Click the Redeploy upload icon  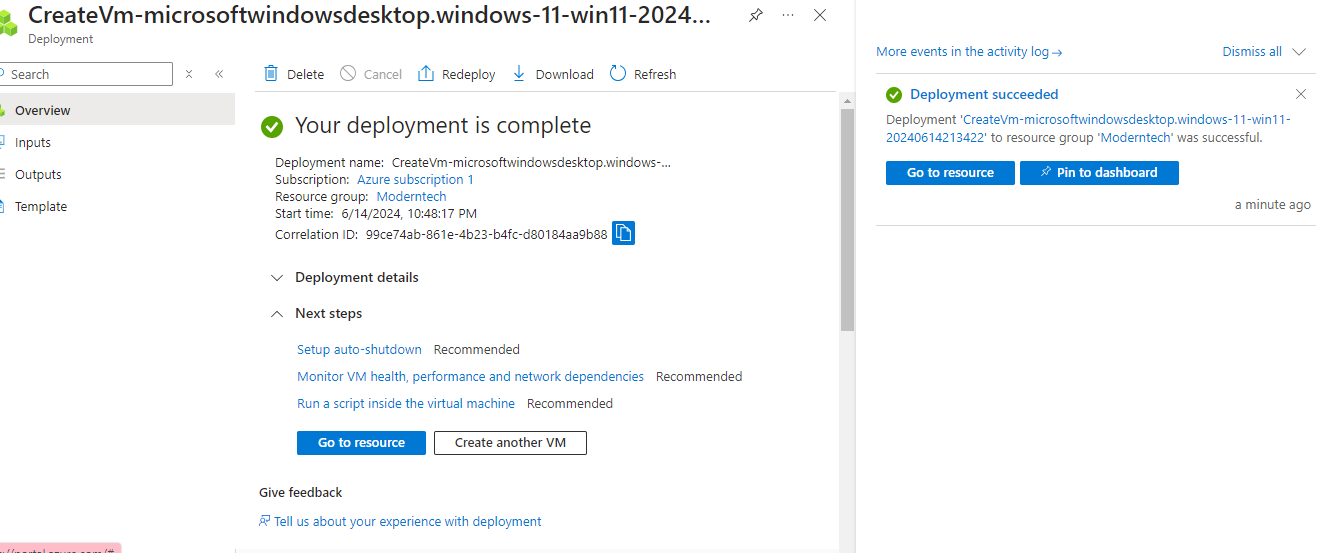(x=426, y=74)
